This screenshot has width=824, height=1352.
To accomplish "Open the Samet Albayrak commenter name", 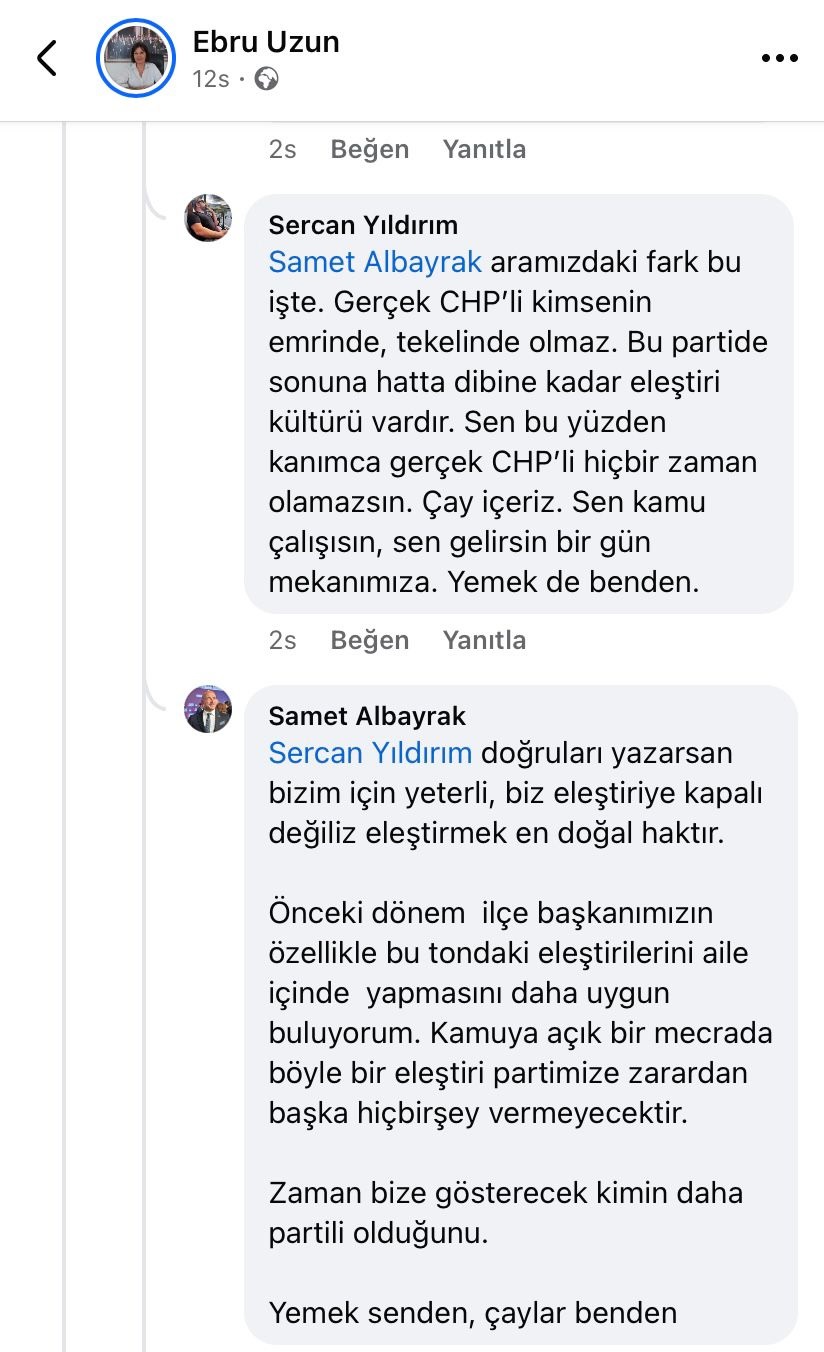I will coord(367,716).
